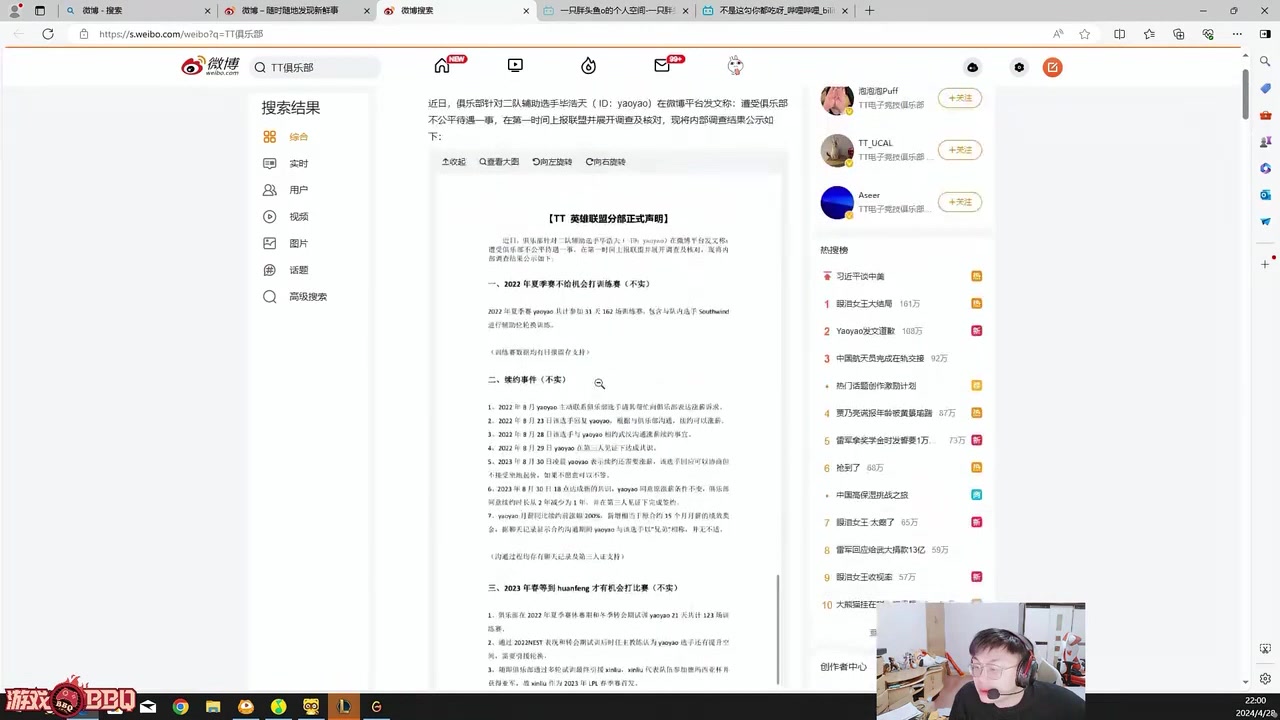Add page to favorites with star icon
Image resolution: width=1280 pixels, height=720 pixels.
[1085, 34]
